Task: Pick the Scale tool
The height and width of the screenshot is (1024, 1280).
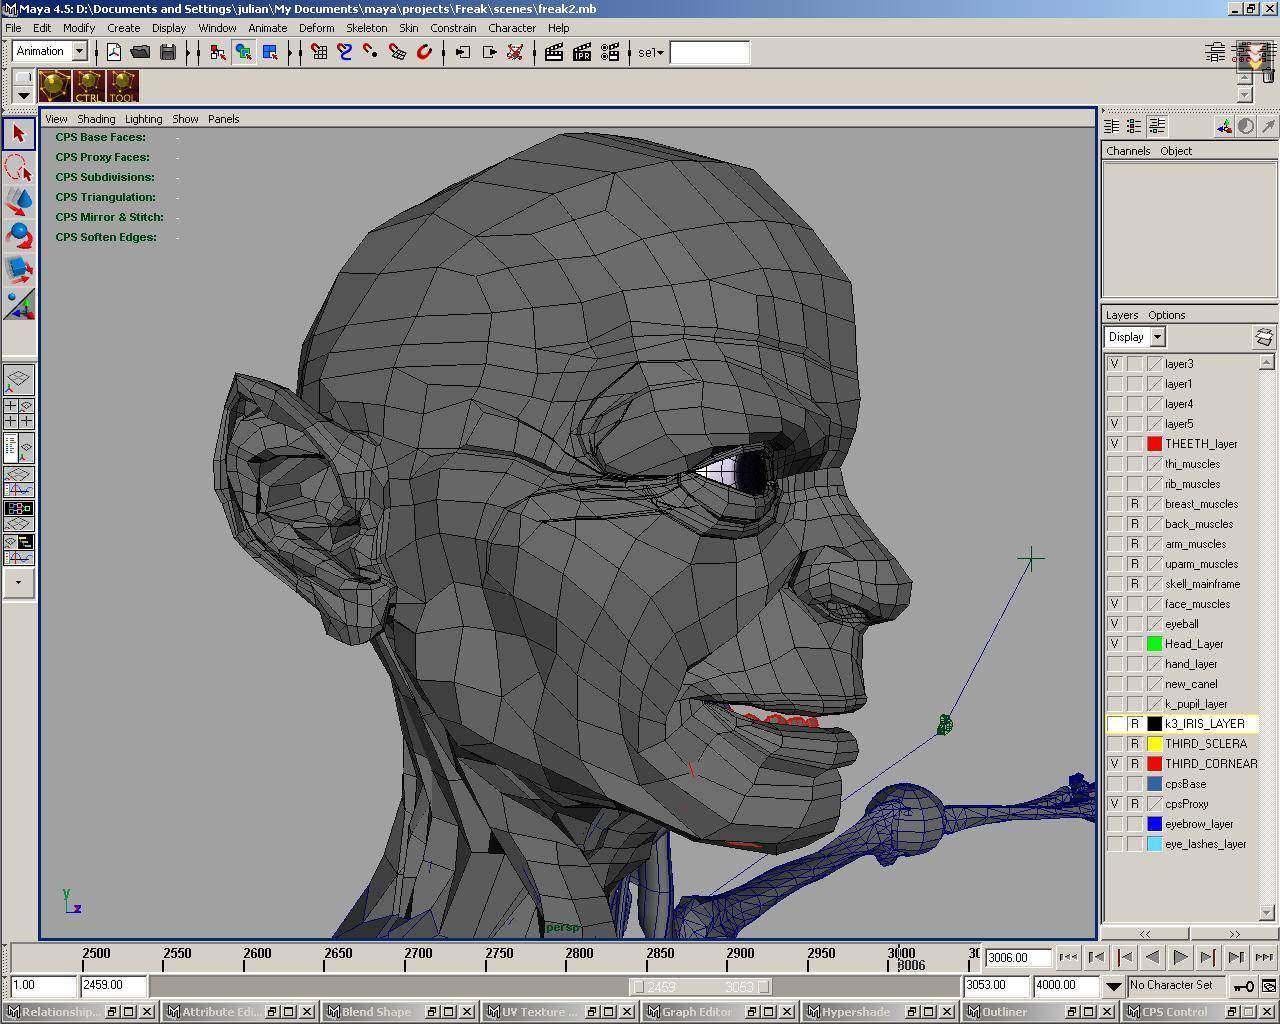Action: [19, 269]
